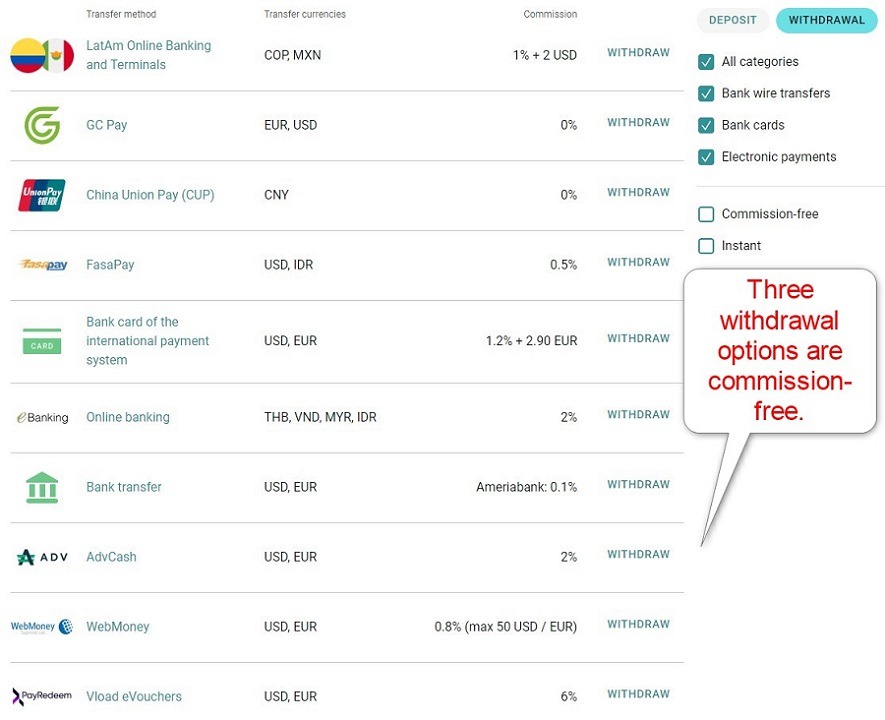Click the green bank card icon

42,341
